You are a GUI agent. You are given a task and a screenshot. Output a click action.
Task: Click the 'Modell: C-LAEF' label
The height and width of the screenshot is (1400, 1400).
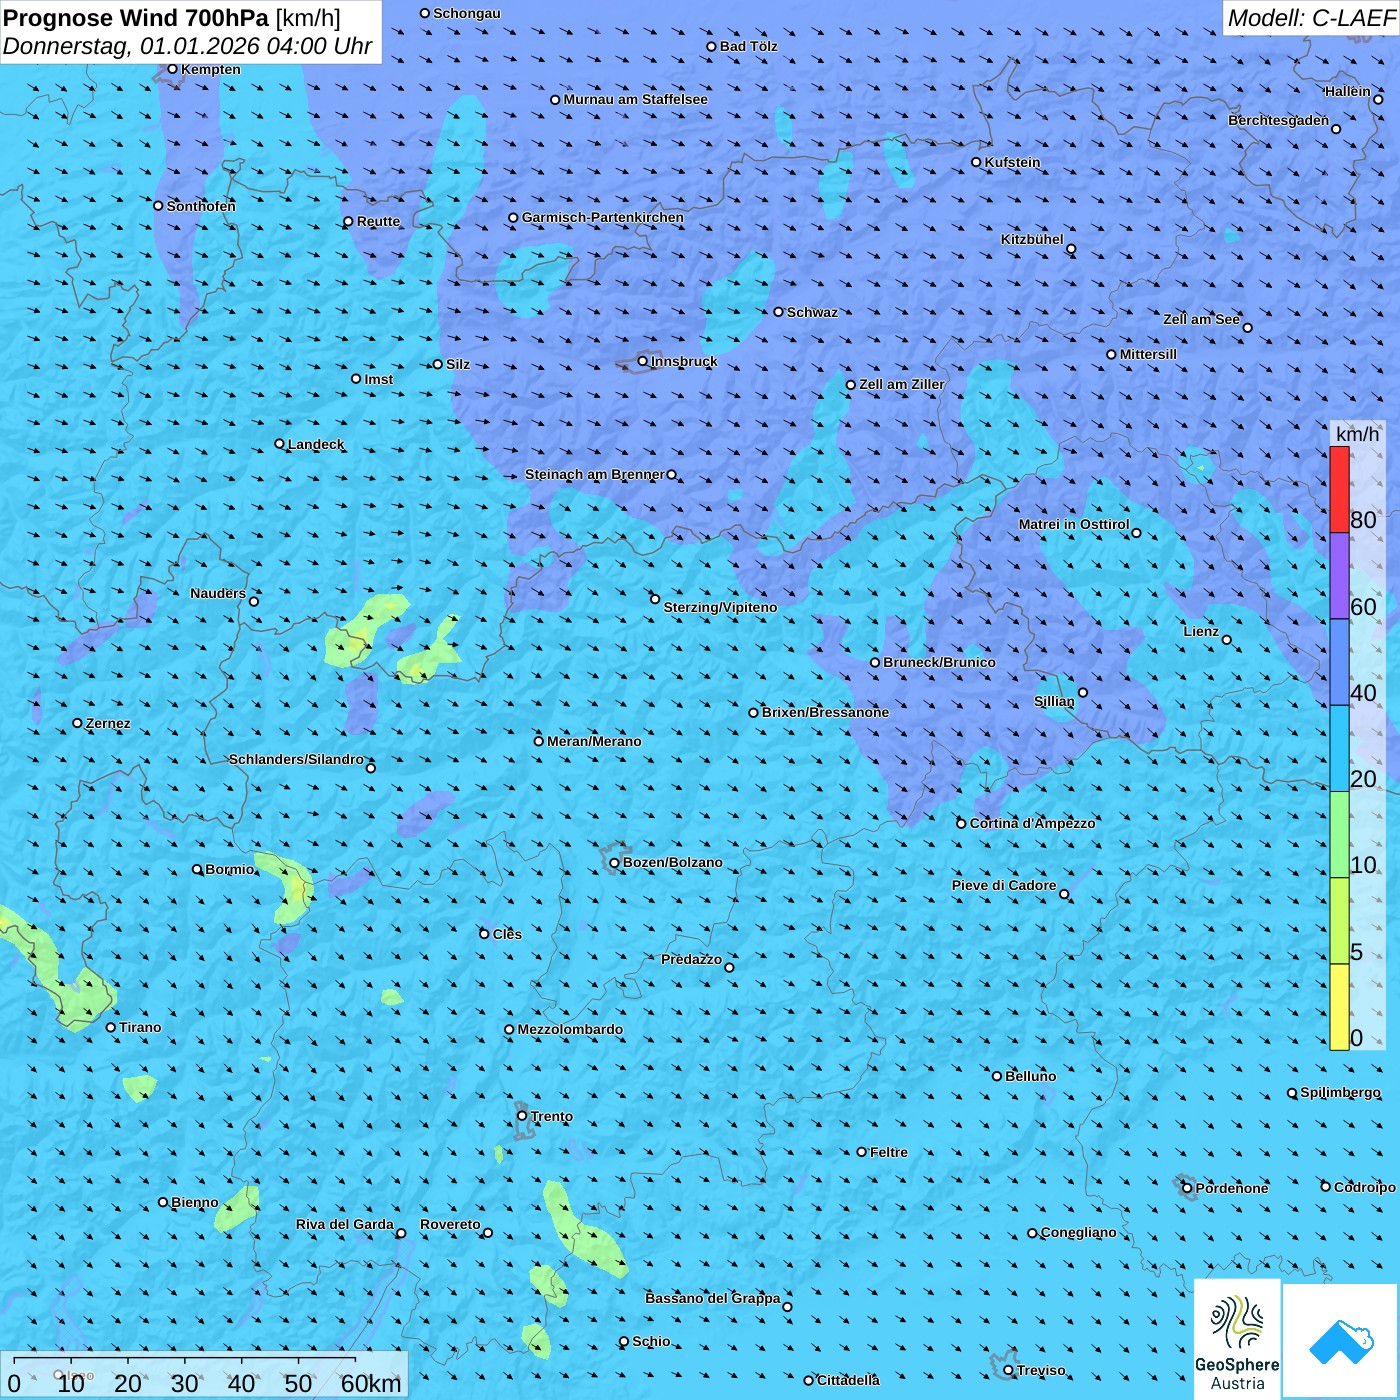(x=1311, y=18)
